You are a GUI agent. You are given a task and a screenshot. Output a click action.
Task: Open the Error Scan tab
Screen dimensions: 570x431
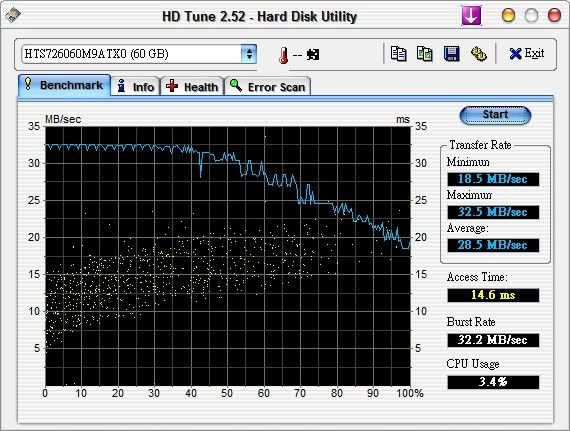(x=268, y=87)
